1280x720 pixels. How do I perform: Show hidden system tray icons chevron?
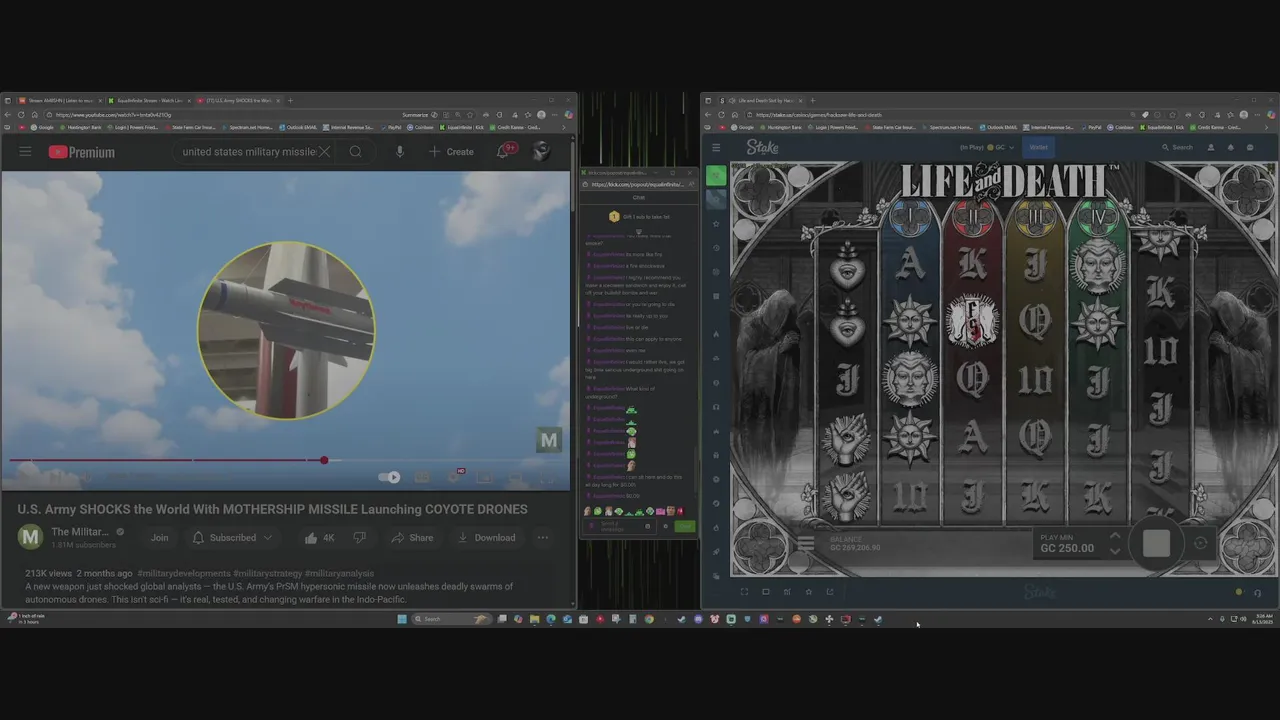(1210, 619)
